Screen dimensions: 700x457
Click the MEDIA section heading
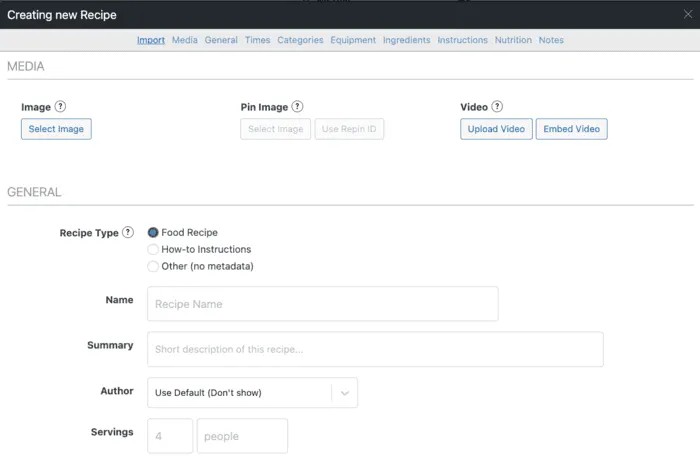(26, 66)
